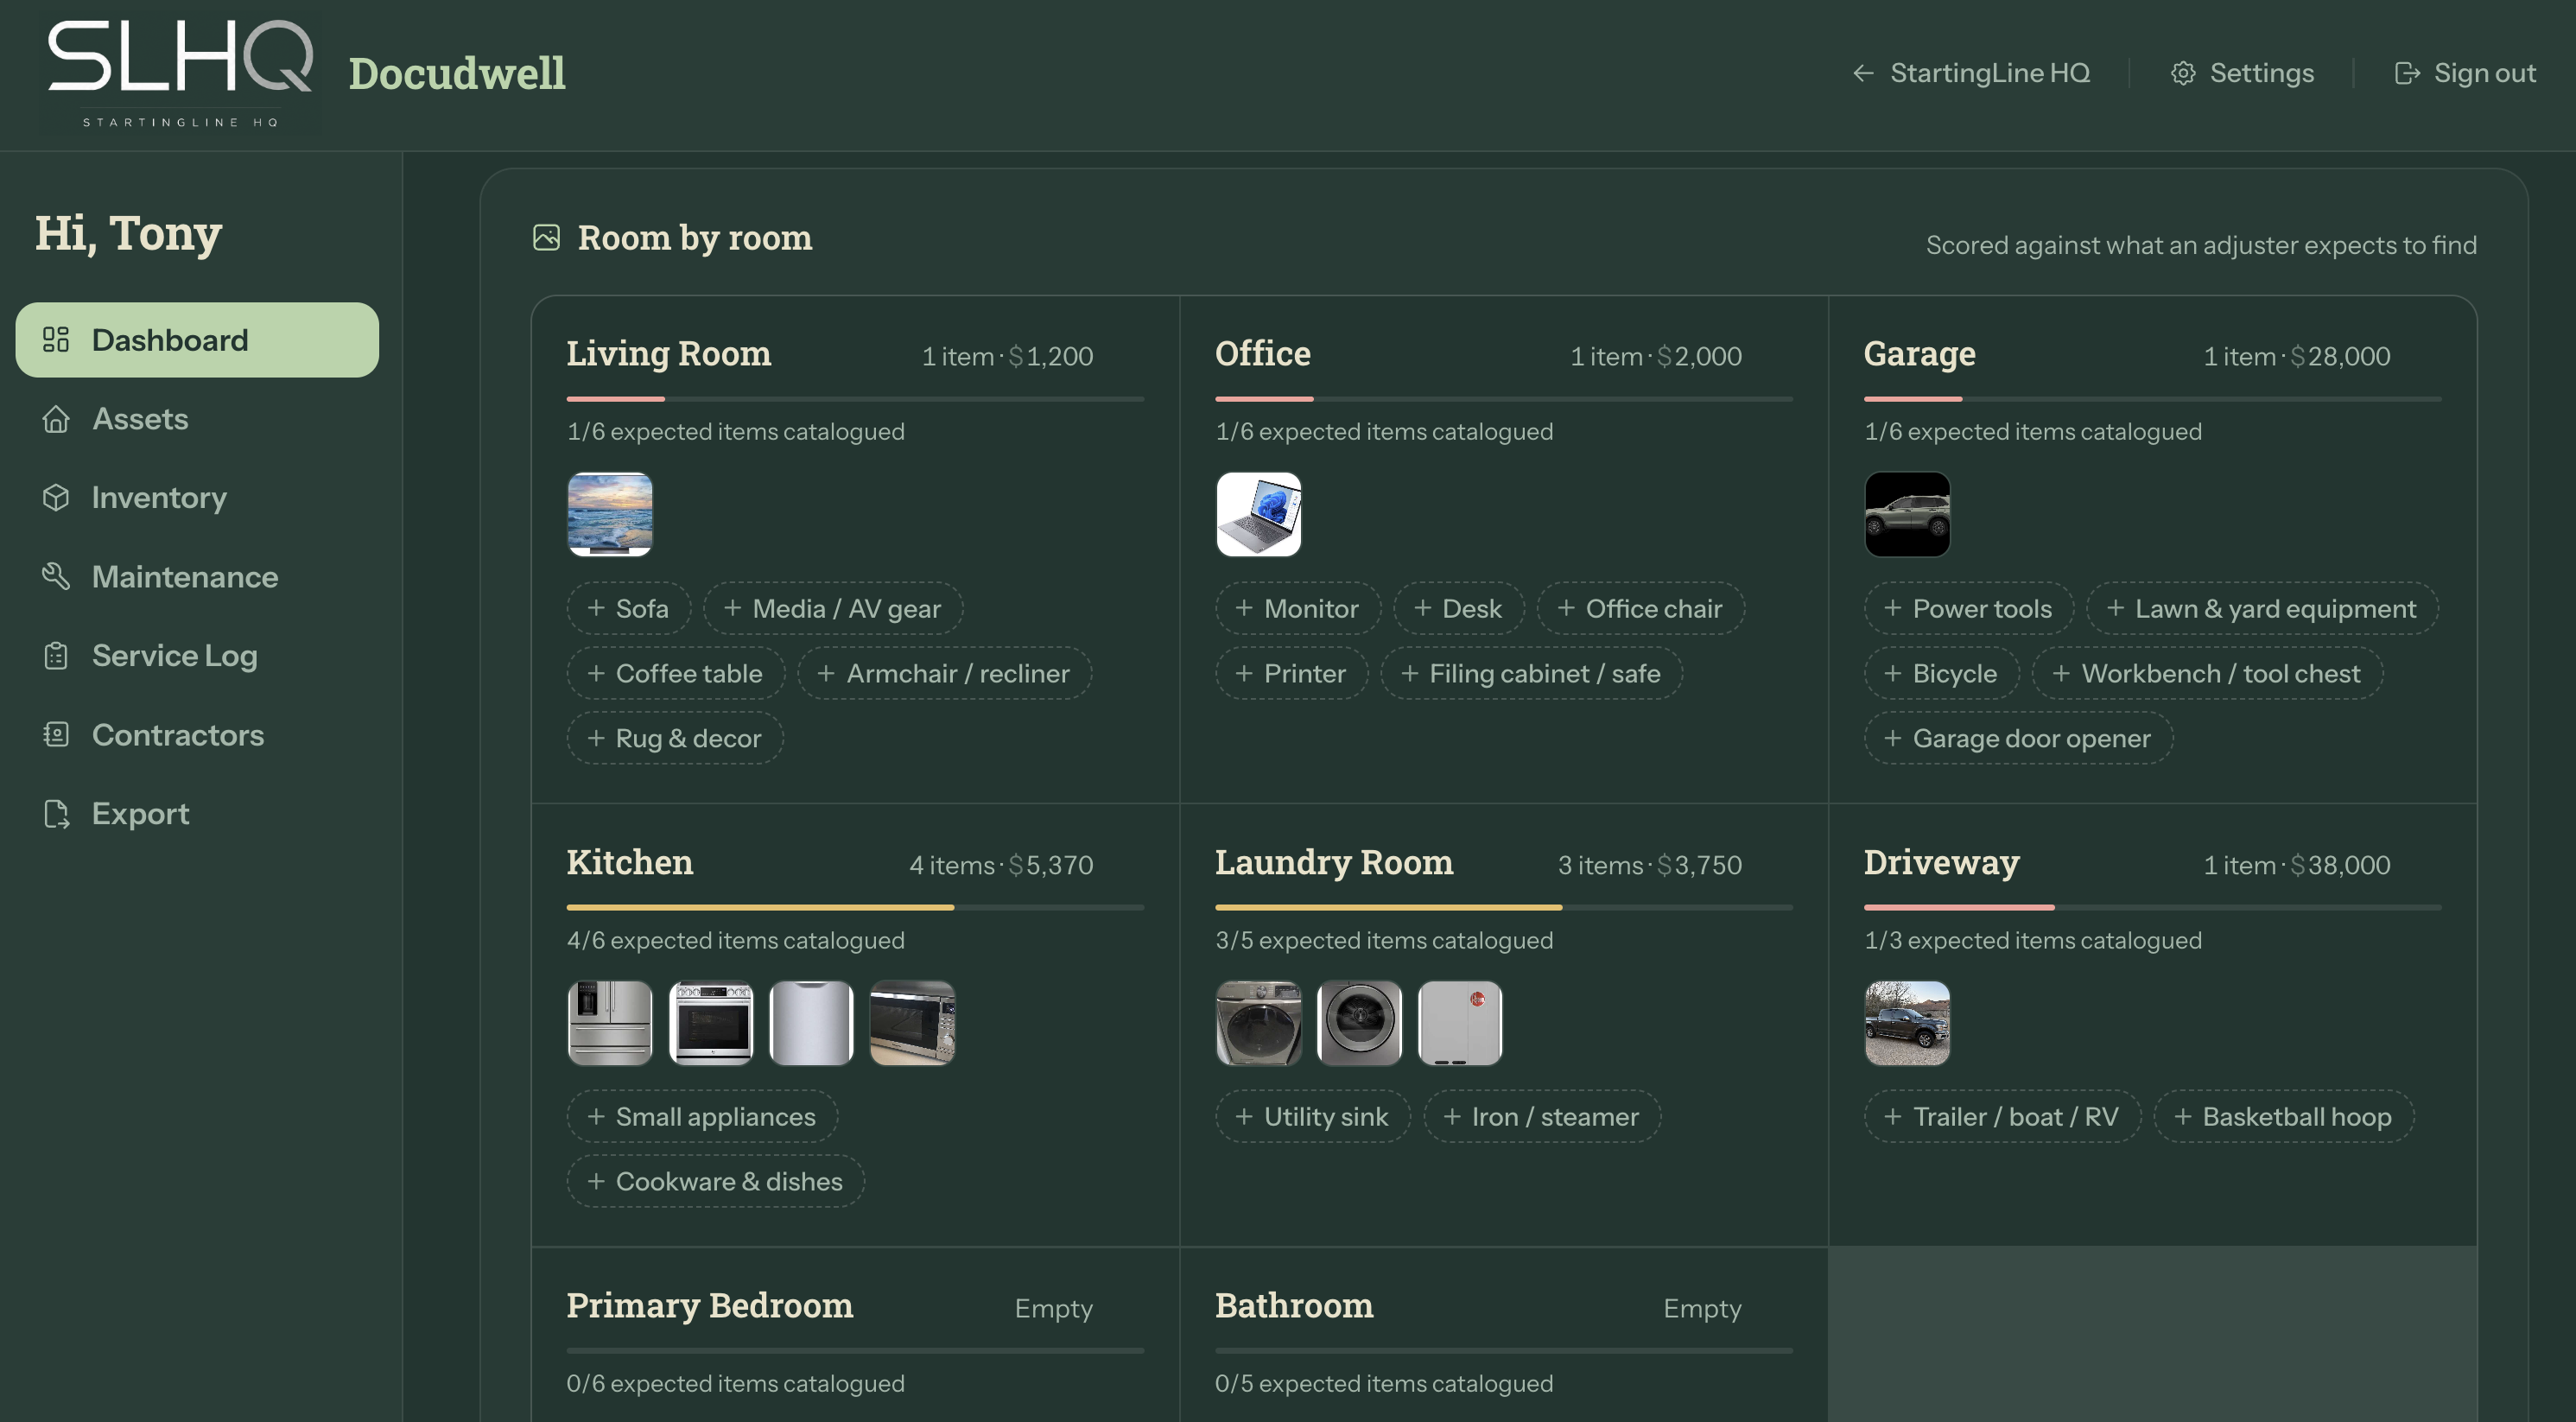This screenshot has width=2576, height=1422.
Task: Click the plus icon on Sofa chip
Action: point(596,608)
